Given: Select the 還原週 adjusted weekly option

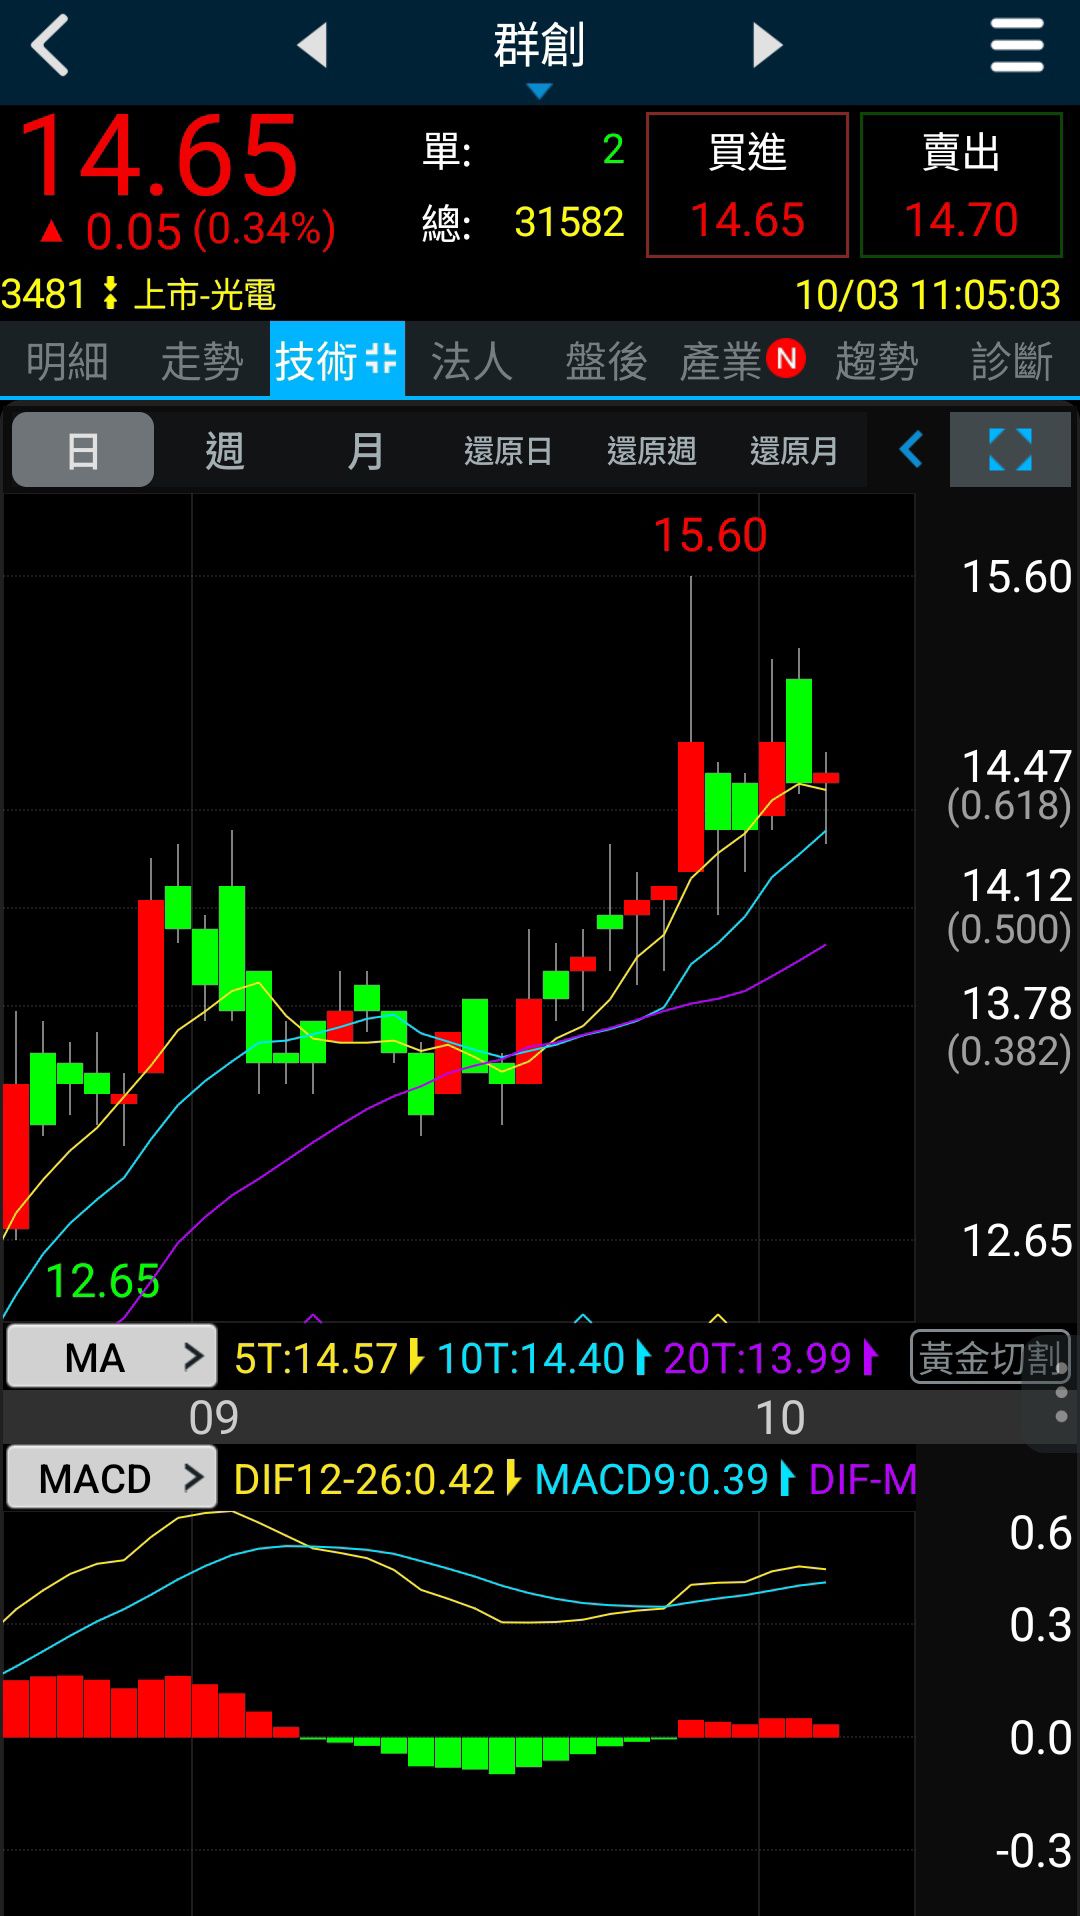Looking at the screenshot, I should [651, 451].
